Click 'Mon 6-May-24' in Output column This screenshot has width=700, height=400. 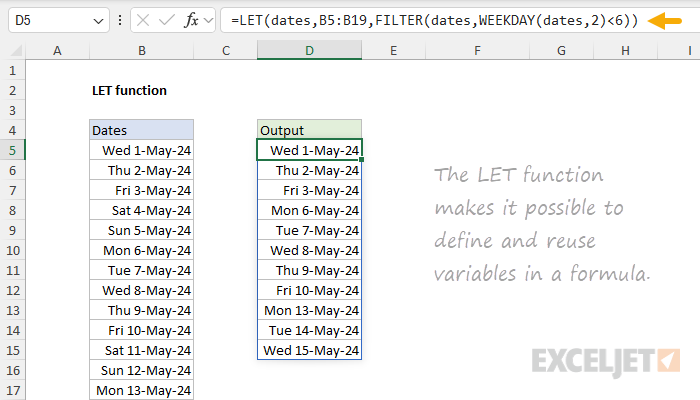[x=309, y=210]
